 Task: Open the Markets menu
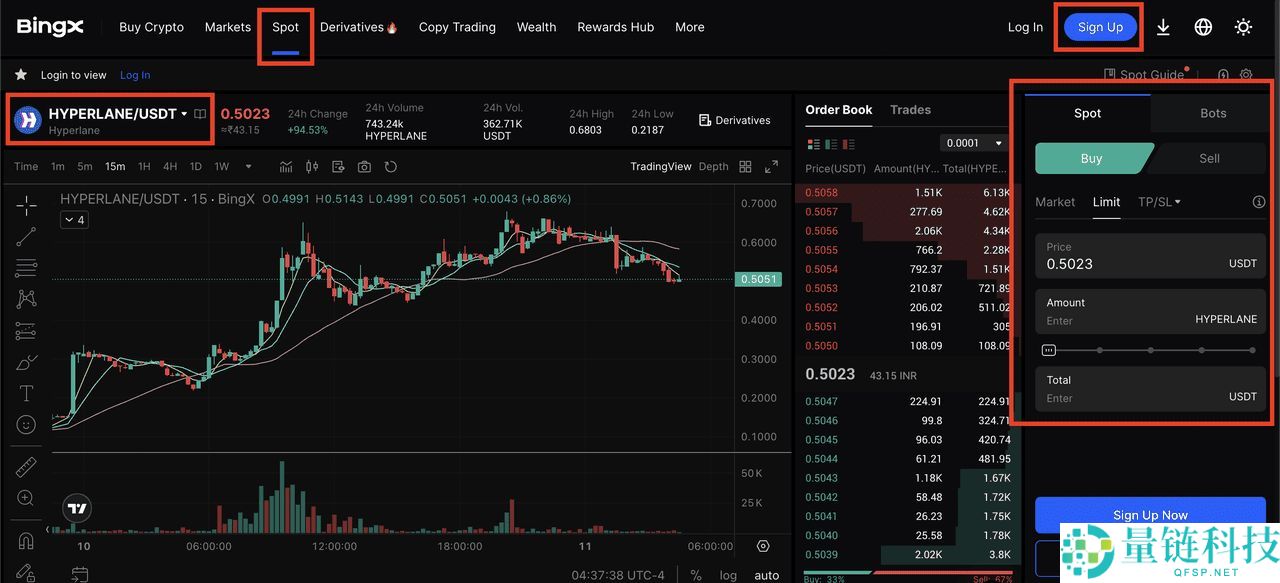[227, 27]
